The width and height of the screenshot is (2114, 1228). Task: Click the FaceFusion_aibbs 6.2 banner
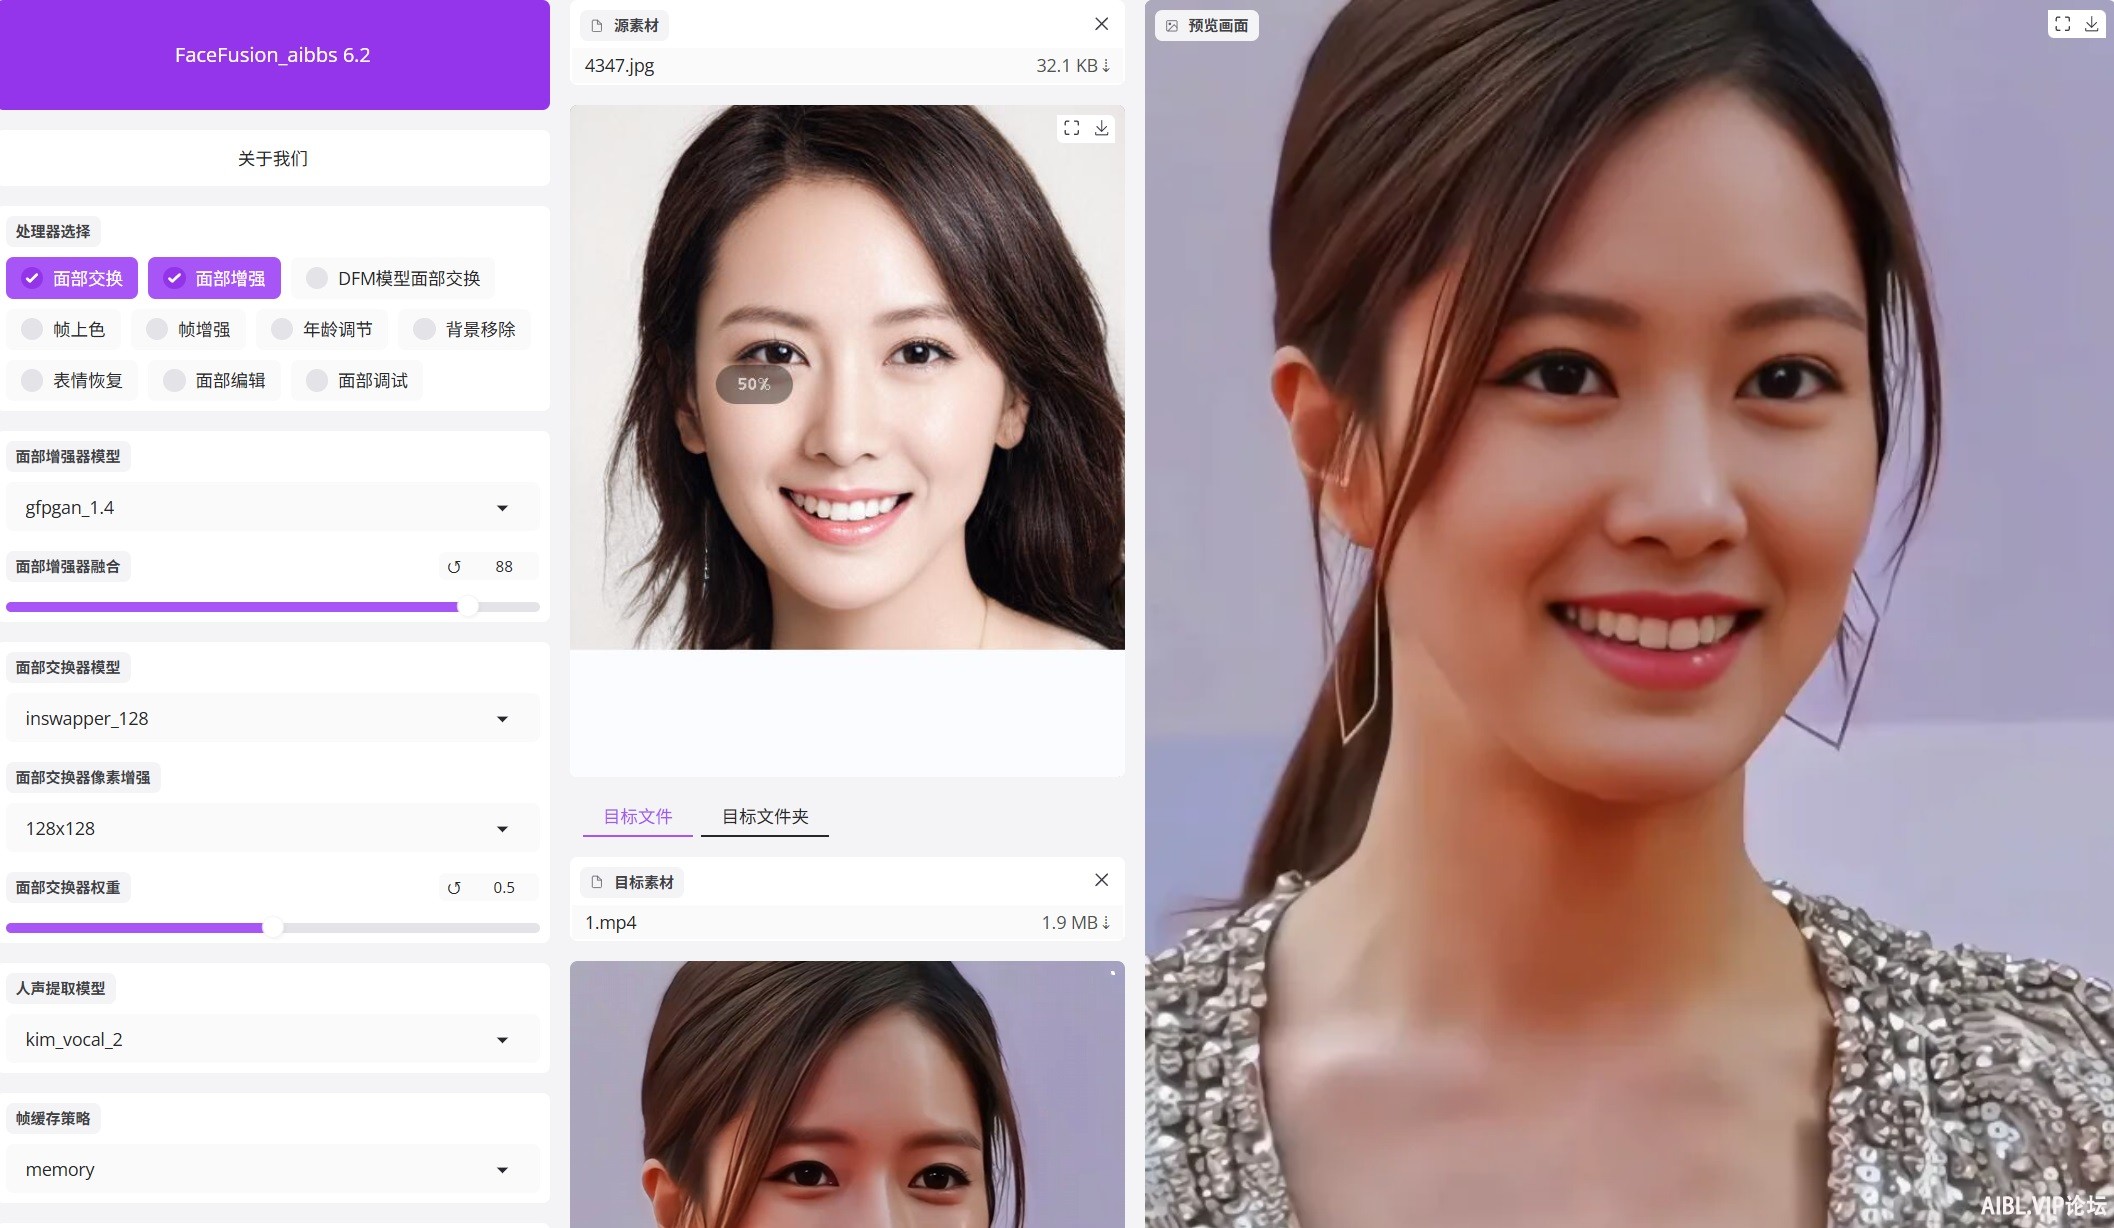pos(273,55)
